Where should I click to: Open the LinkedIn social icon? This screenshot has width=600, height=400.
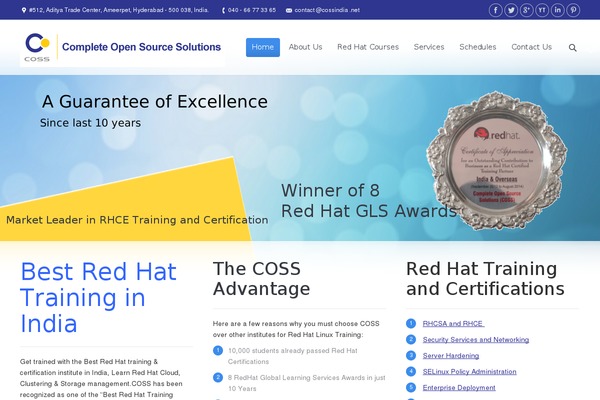tap(558, 10)
